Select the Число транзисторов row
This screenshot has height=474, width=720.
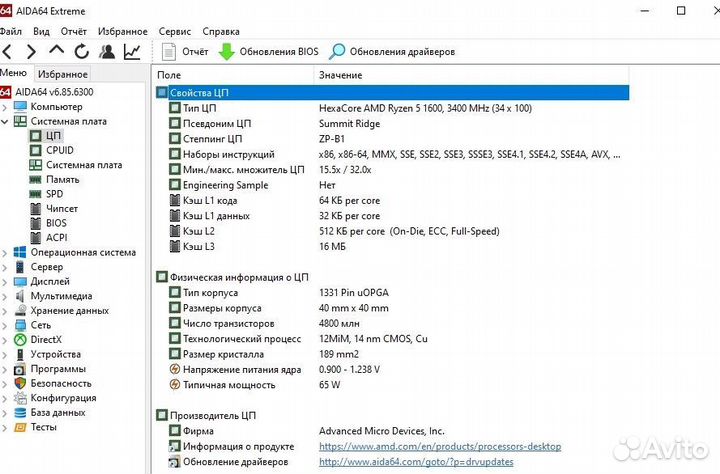(x=393, y=323)
